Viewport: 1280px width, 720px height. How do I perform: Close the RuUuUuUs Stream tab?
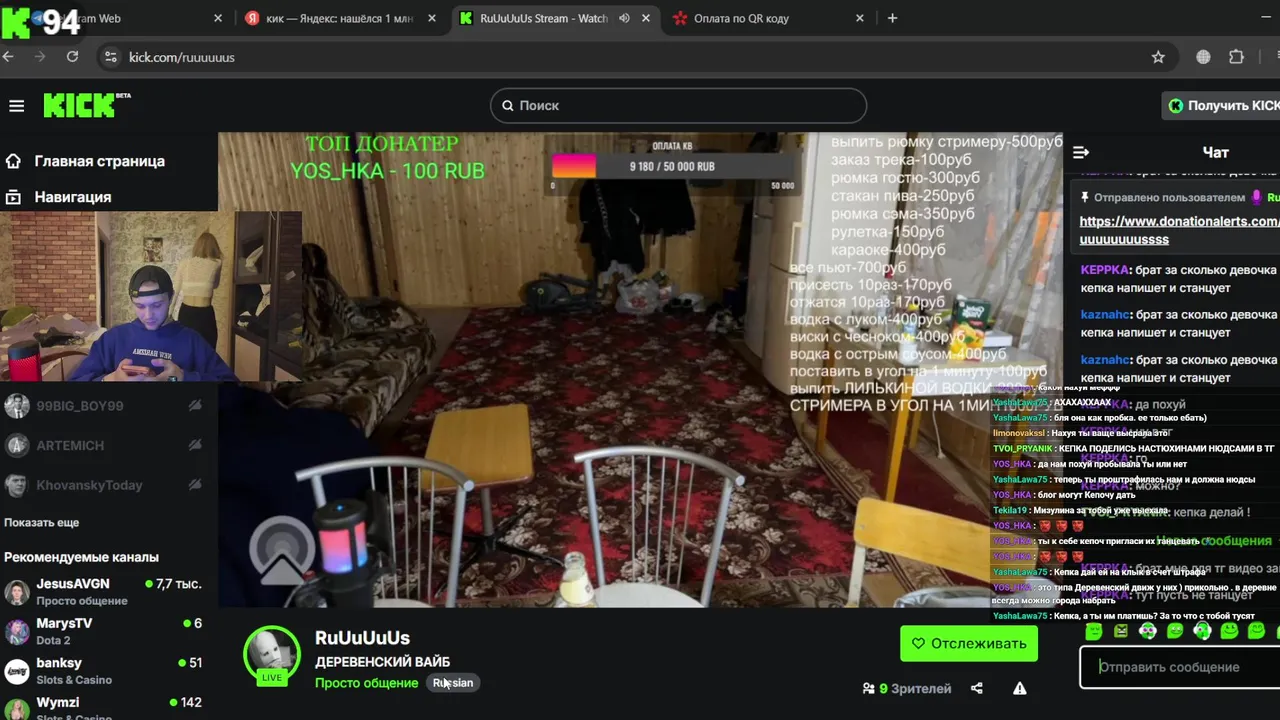[646, 18]
